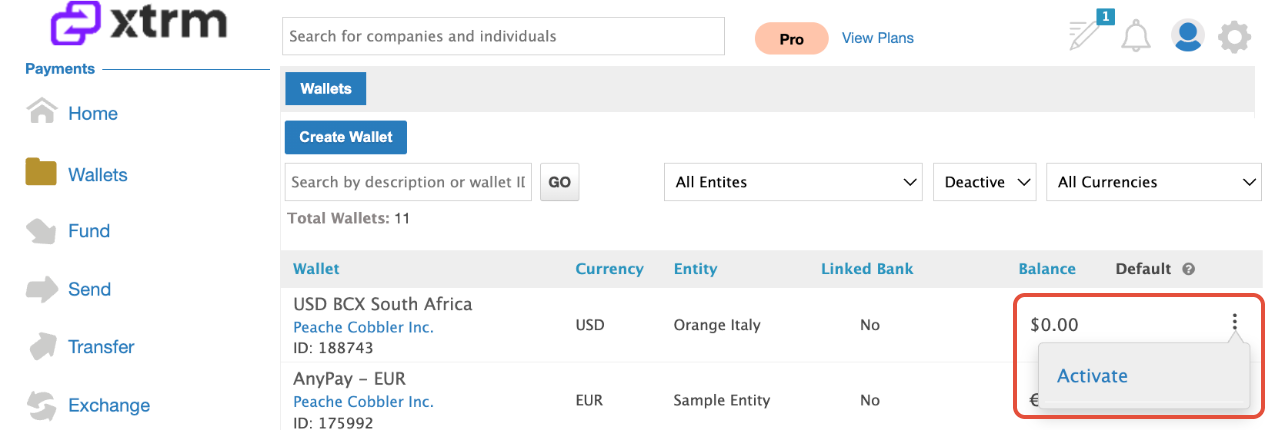Focus the companies and individuals search field

coord(503,36)
